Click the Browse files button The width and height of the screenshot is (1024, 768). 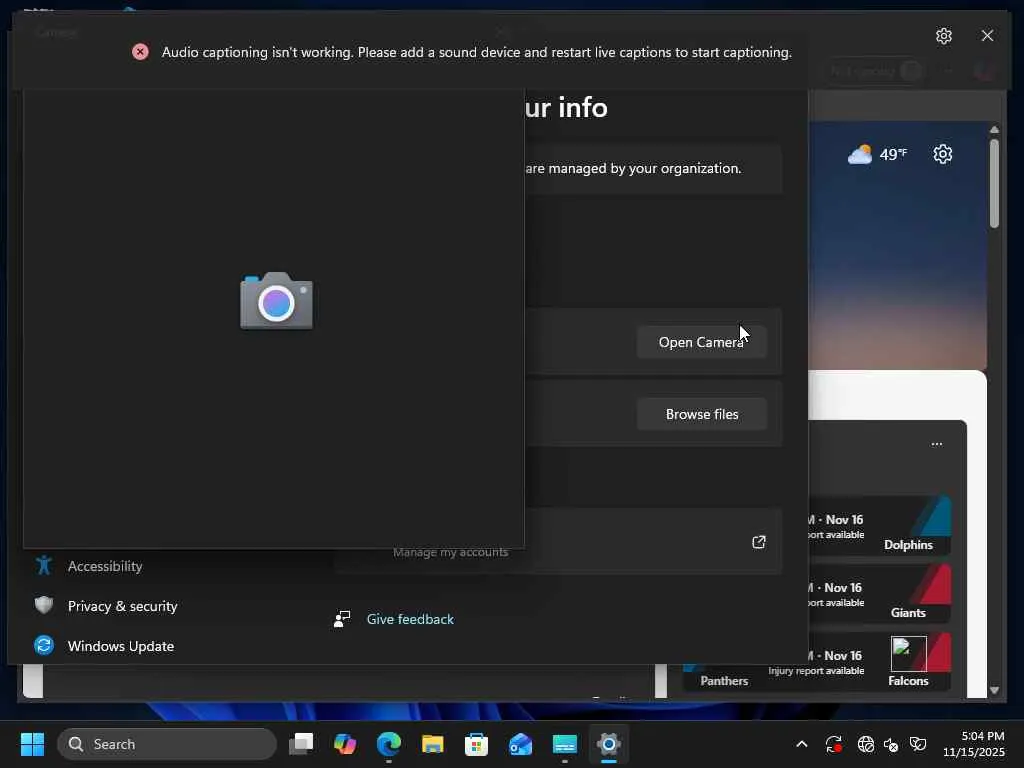(701, 414)
